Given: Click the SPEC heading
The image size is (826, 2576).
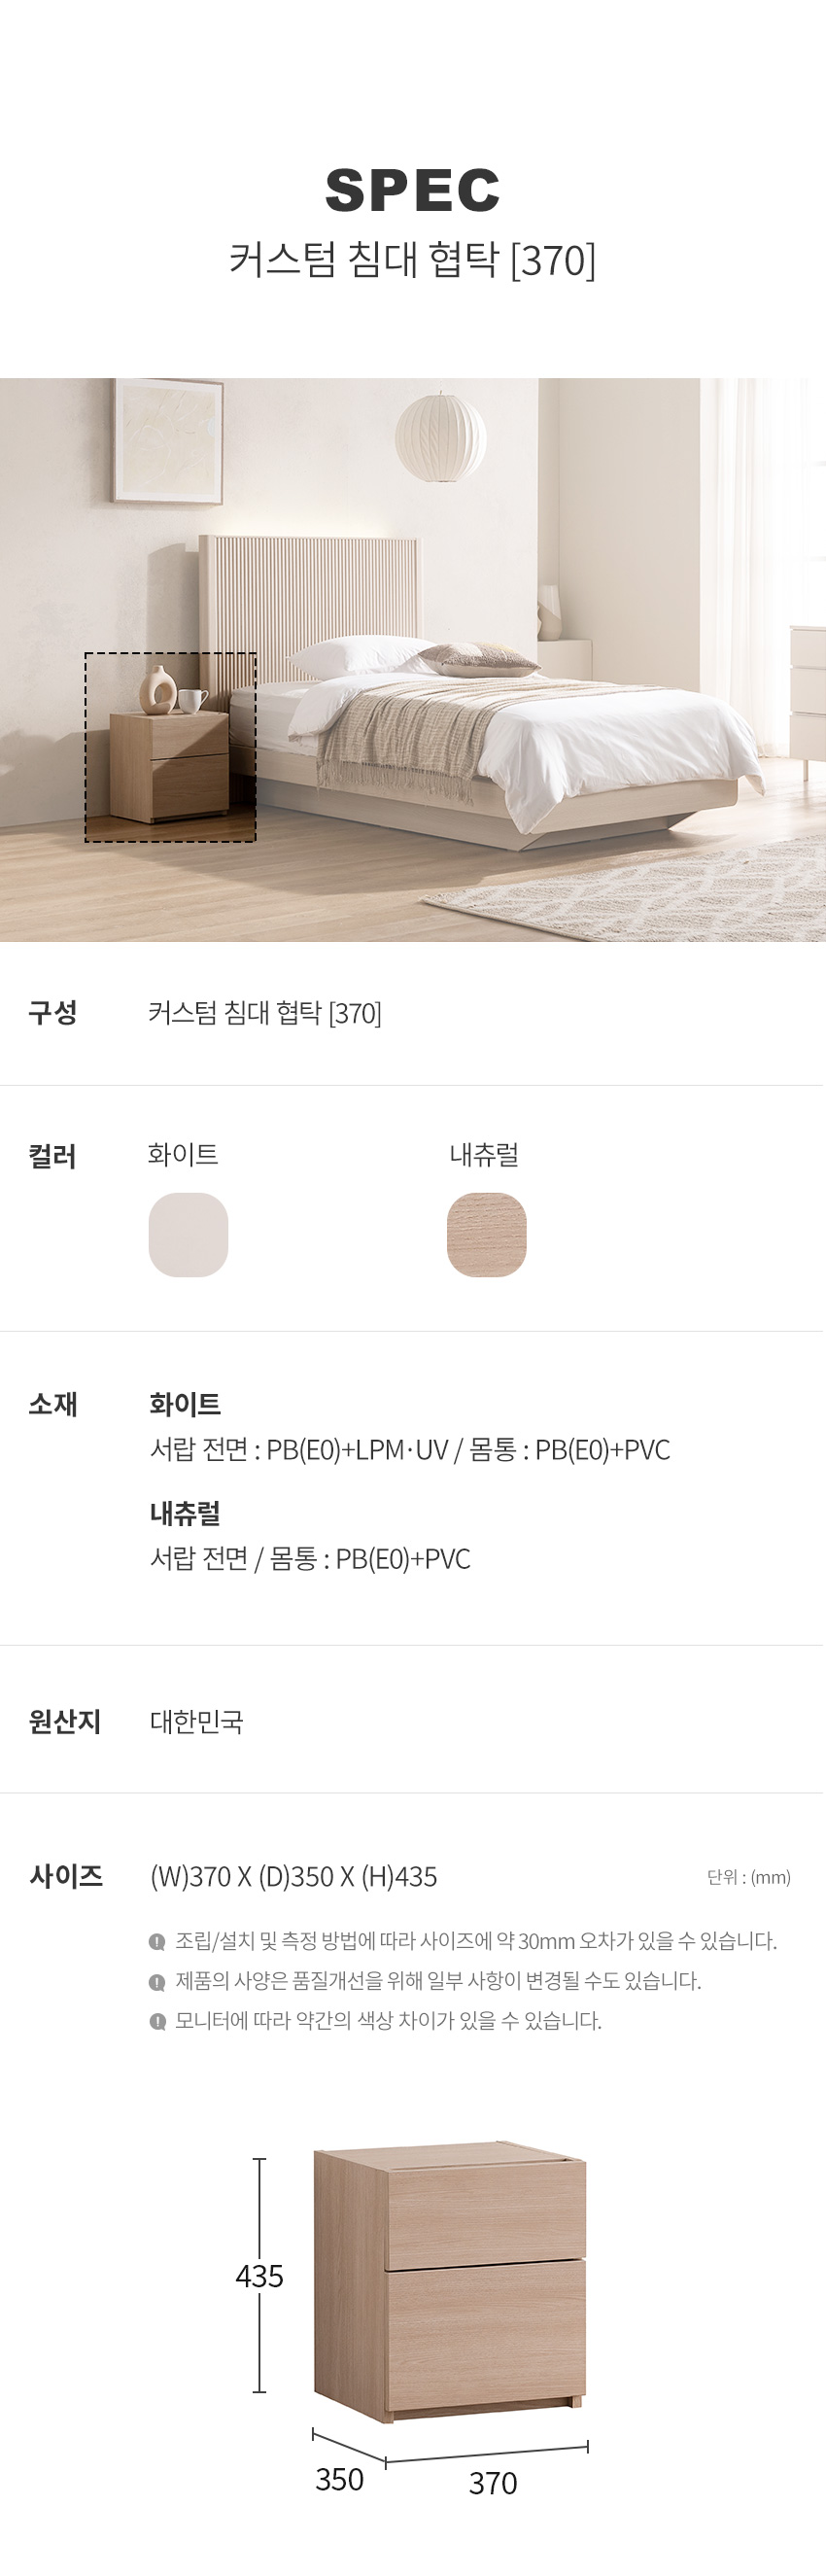Looking at the screenshot, I should (x=412, y=190).
